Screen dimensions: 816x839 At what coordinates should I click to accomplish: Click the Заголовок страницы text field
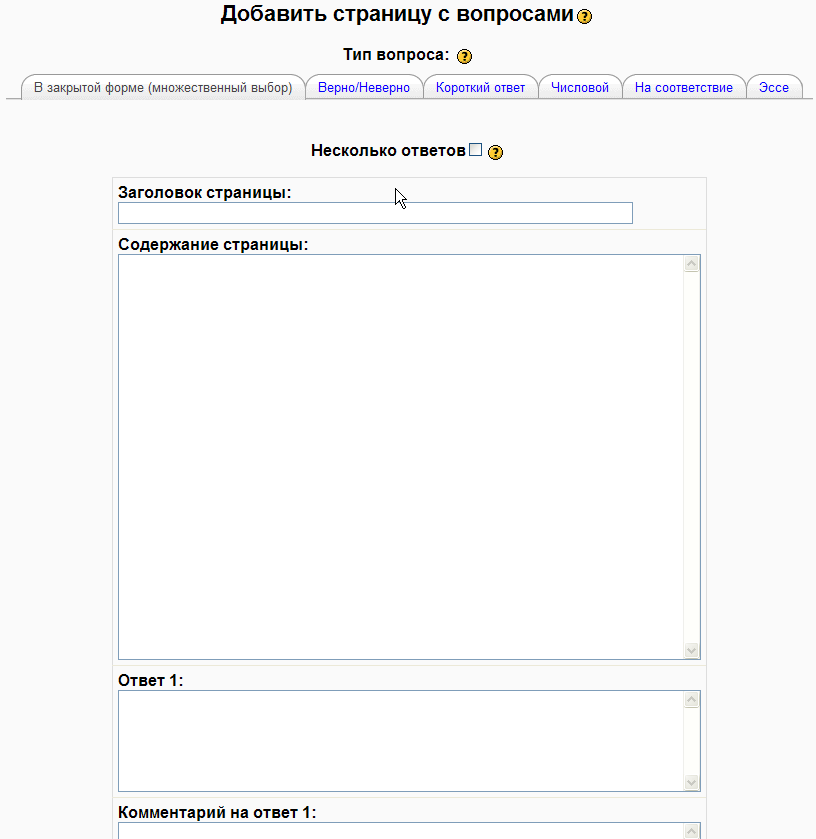(x=375, y=213)
